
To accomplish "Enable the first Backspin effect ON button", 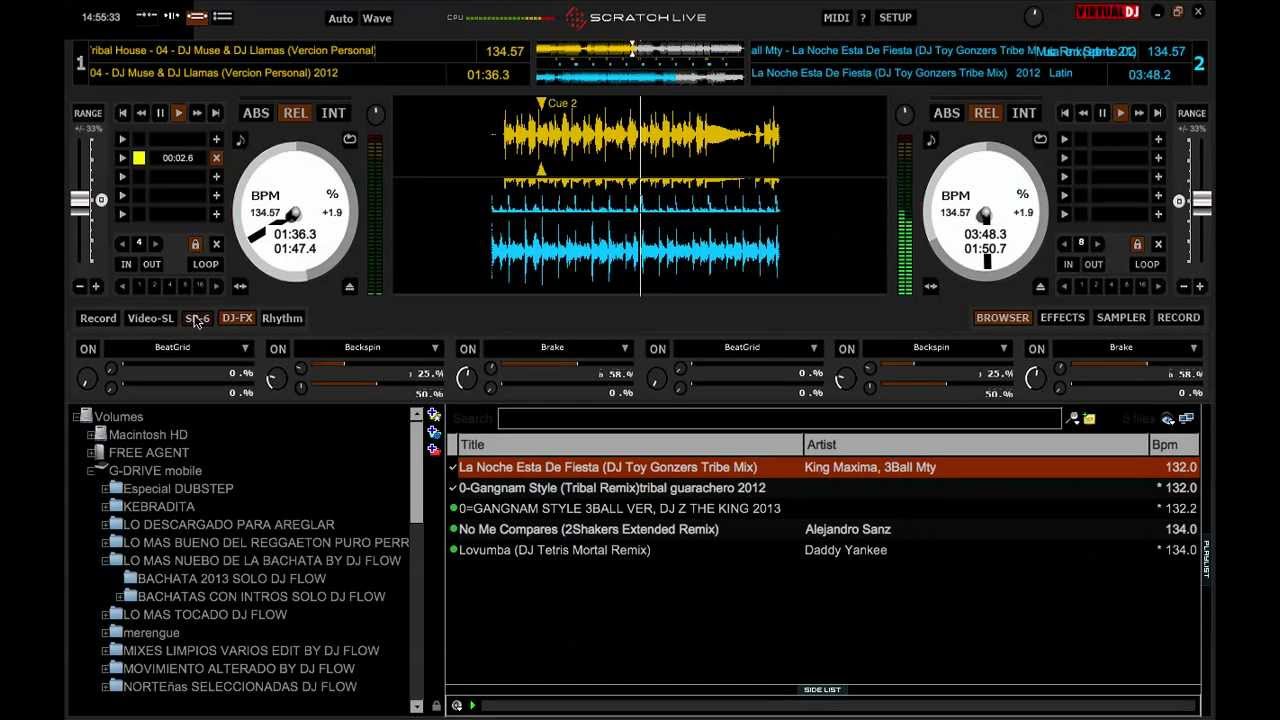I will [278, 349].
